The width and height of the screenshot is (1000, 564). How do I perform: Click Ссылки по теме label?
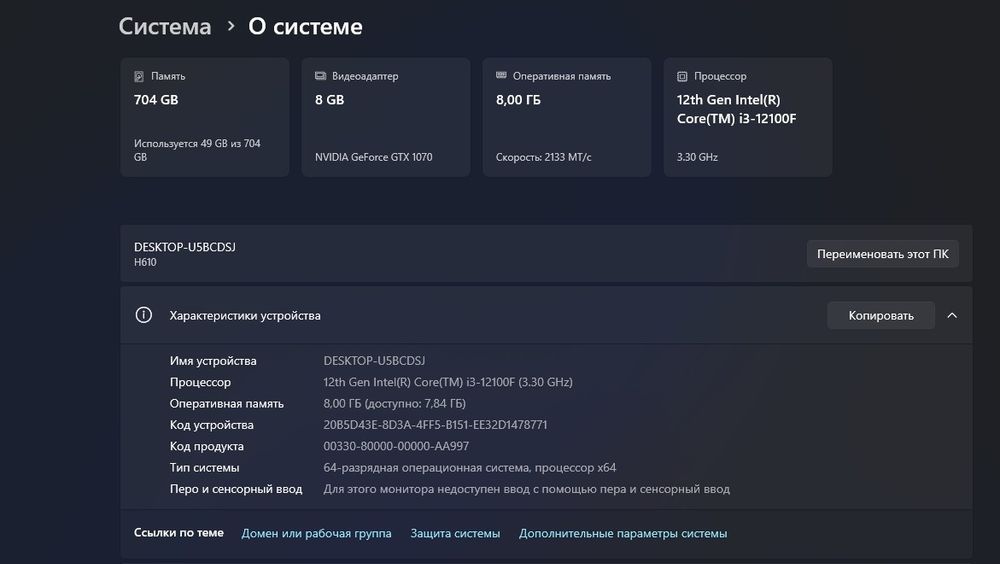[x=179, y=533]
